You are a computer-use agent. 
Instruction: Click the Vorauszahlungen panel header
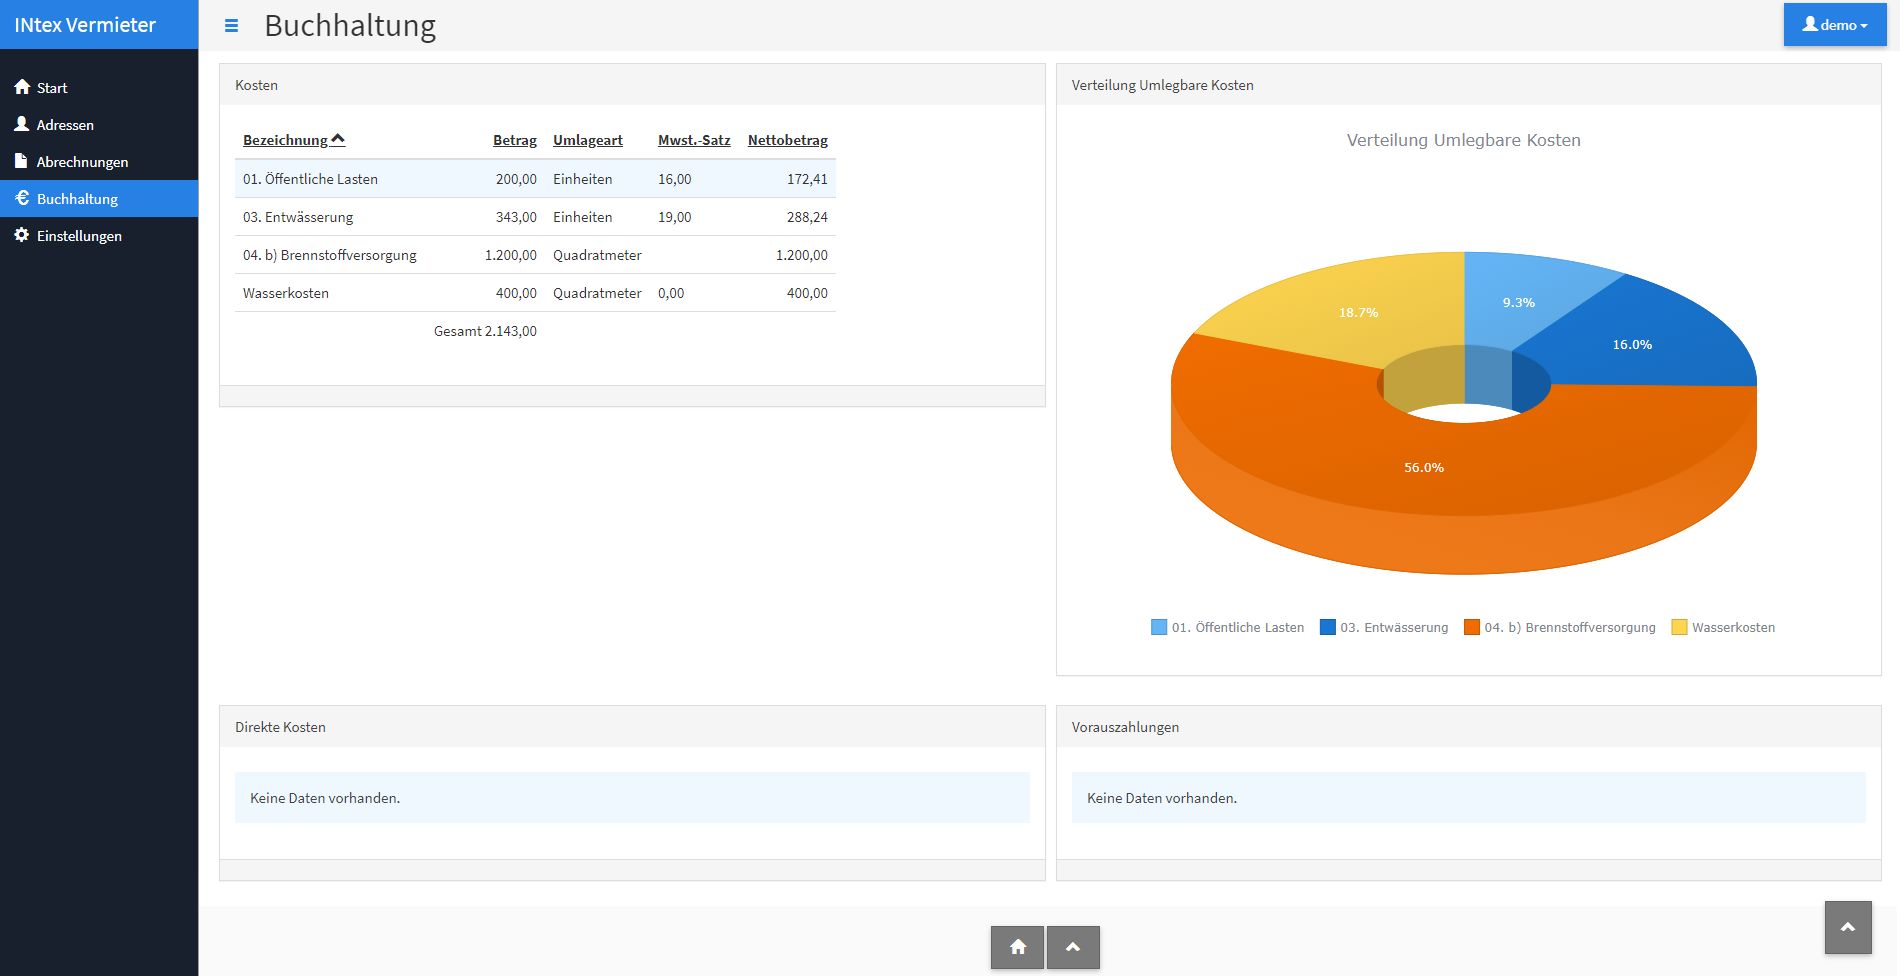tap(1468, 727)
